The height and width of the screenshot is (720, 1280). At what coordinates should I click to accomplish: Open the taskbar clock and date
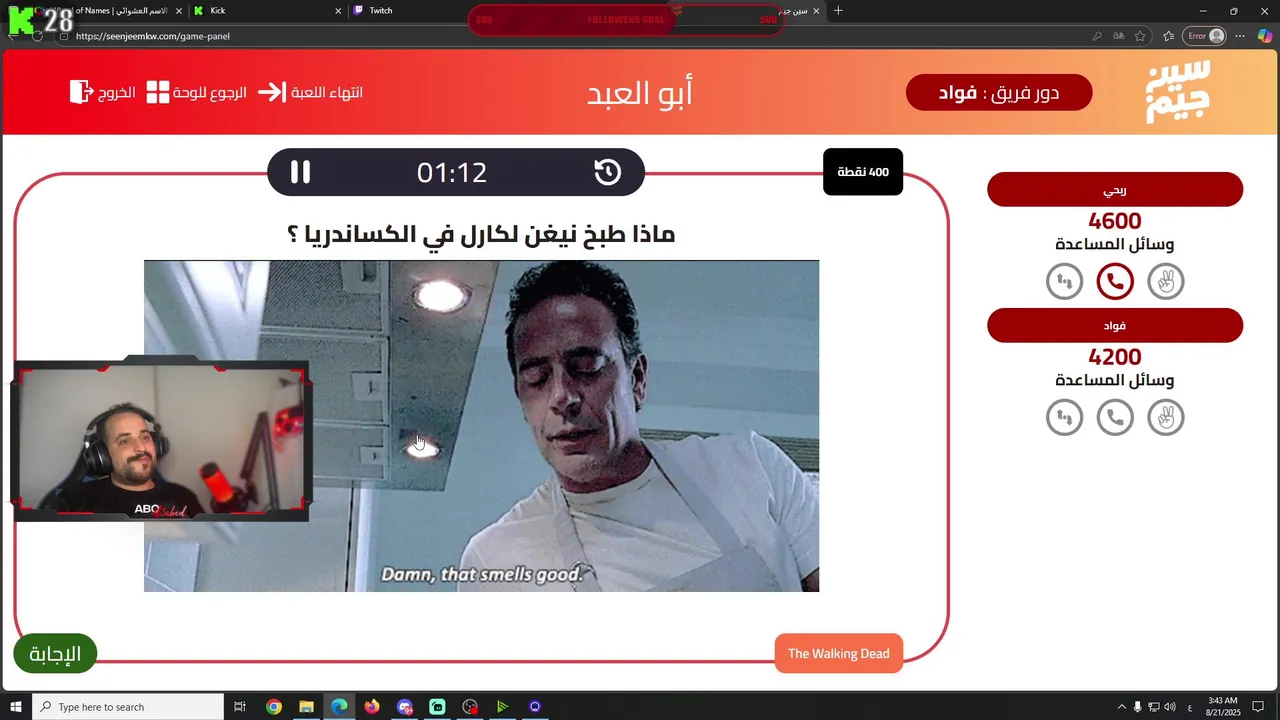click(x=1223, y=707)
